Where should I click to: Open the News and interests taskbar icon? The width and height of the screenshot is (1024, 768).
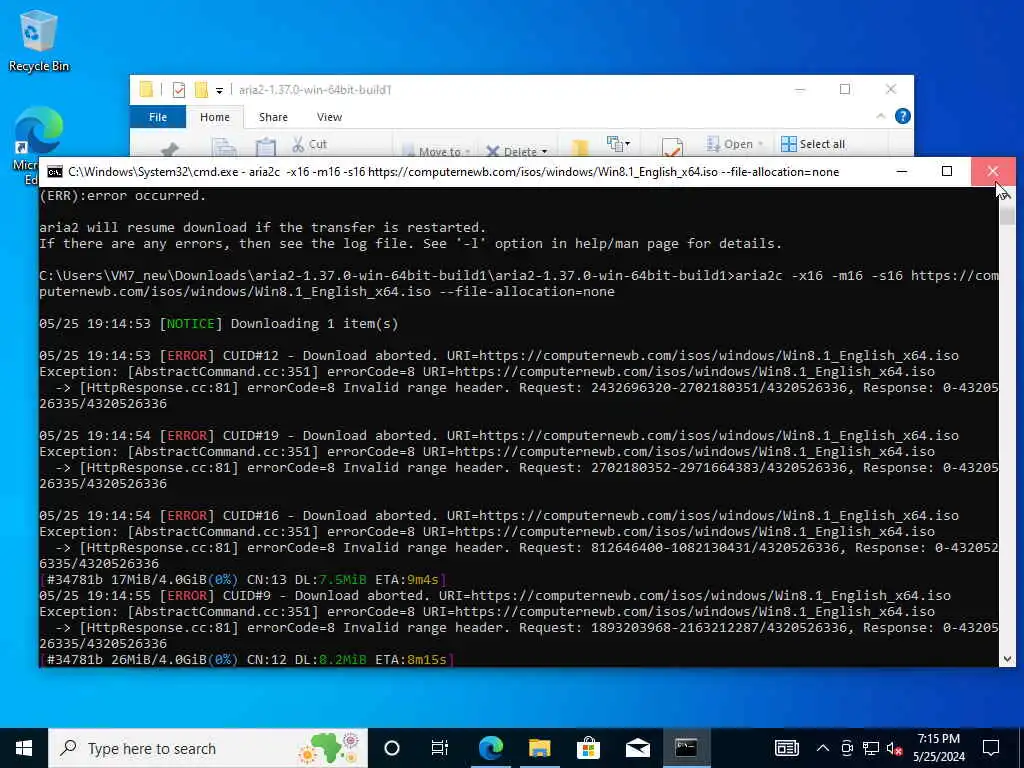[x=787, y=748]
